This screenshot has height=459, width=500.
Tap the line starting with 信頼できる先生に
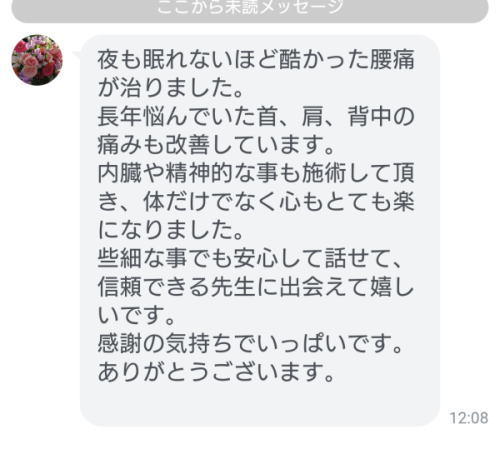click(x=256, y=287)
